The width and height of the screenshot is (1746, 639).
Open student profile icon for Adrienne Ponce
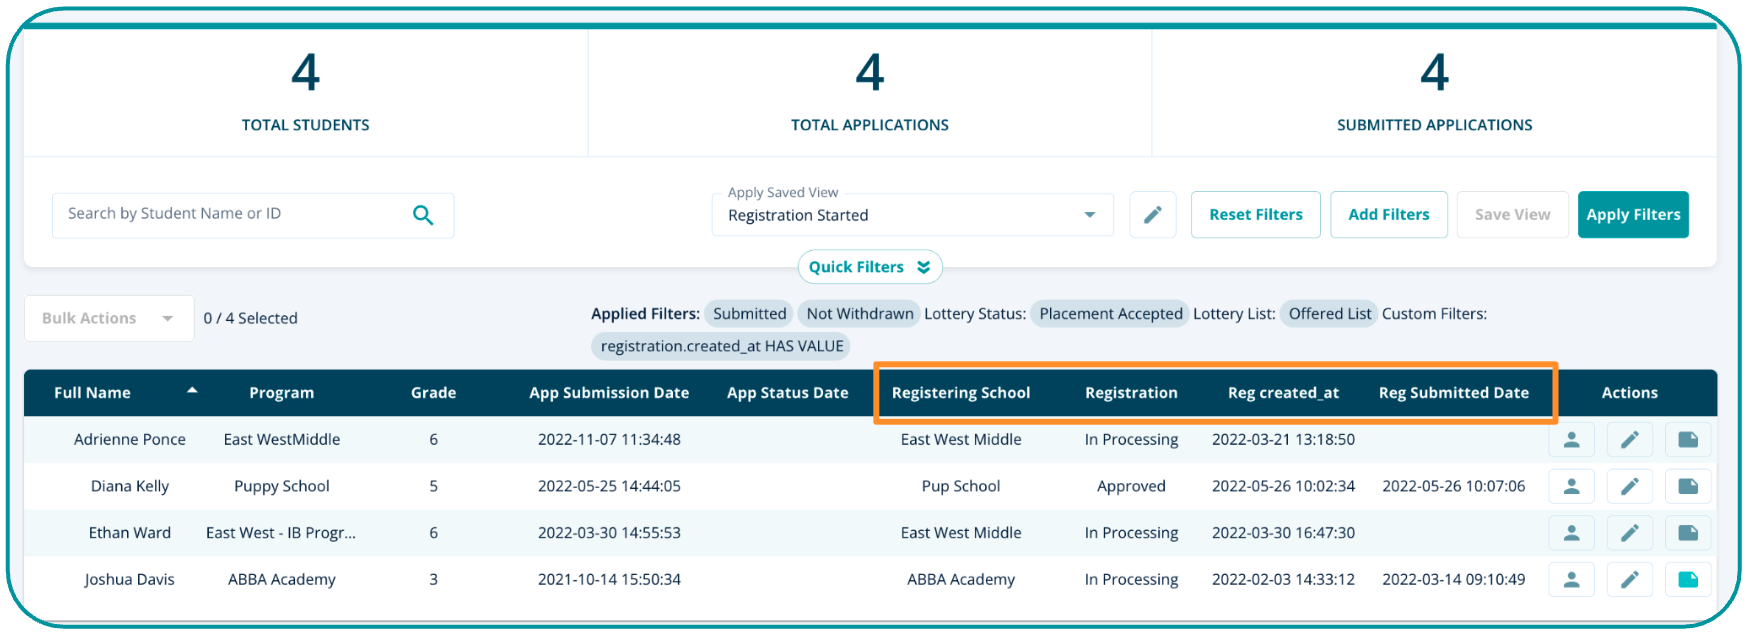(x=1571, y=440)
